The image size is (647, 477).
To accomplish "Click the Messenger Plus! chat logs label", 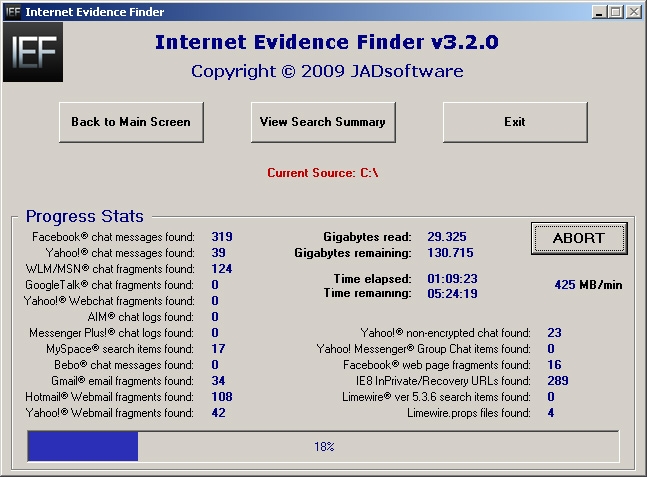I will click(111, 333).
